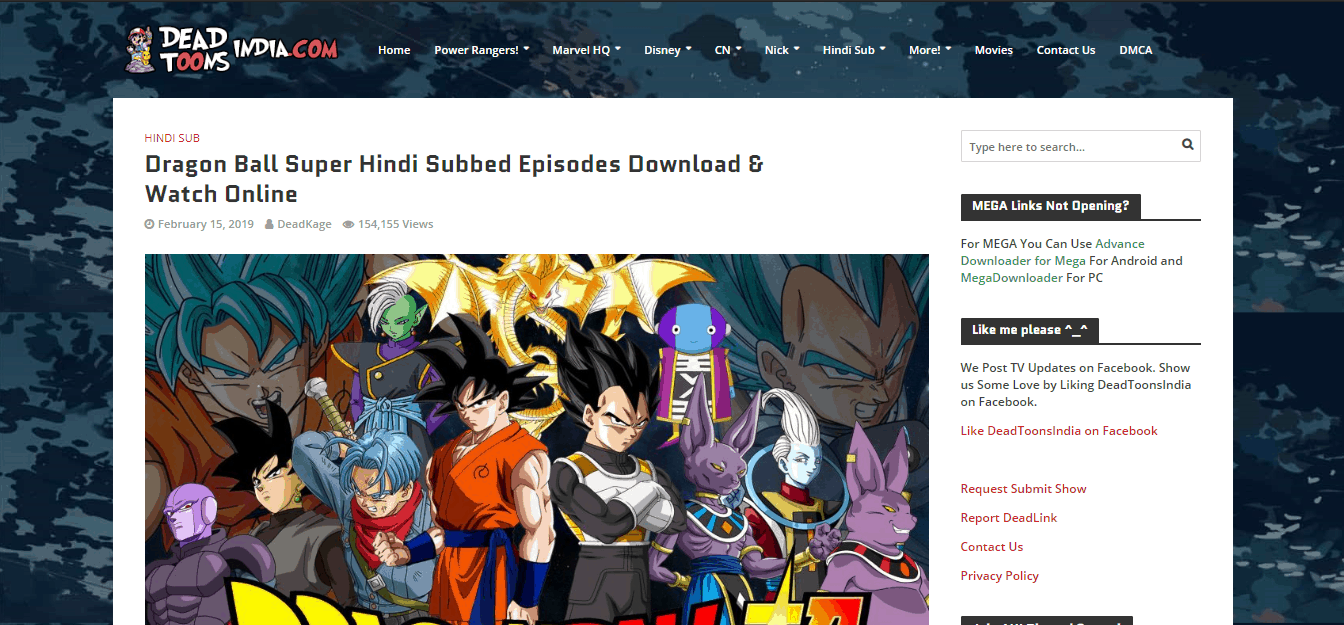Screen dimensions: 1344x625
Task: Open the DeadKage author link
Action: [304, 224]
